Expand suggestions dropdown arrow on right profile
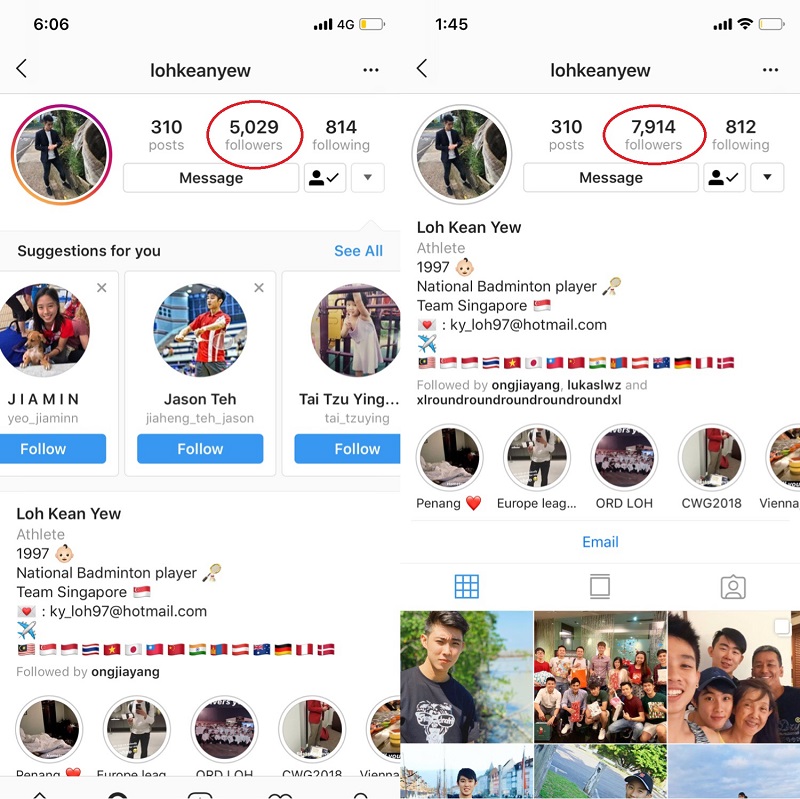This screenshot has width=800, height=799. click(767, 177)
